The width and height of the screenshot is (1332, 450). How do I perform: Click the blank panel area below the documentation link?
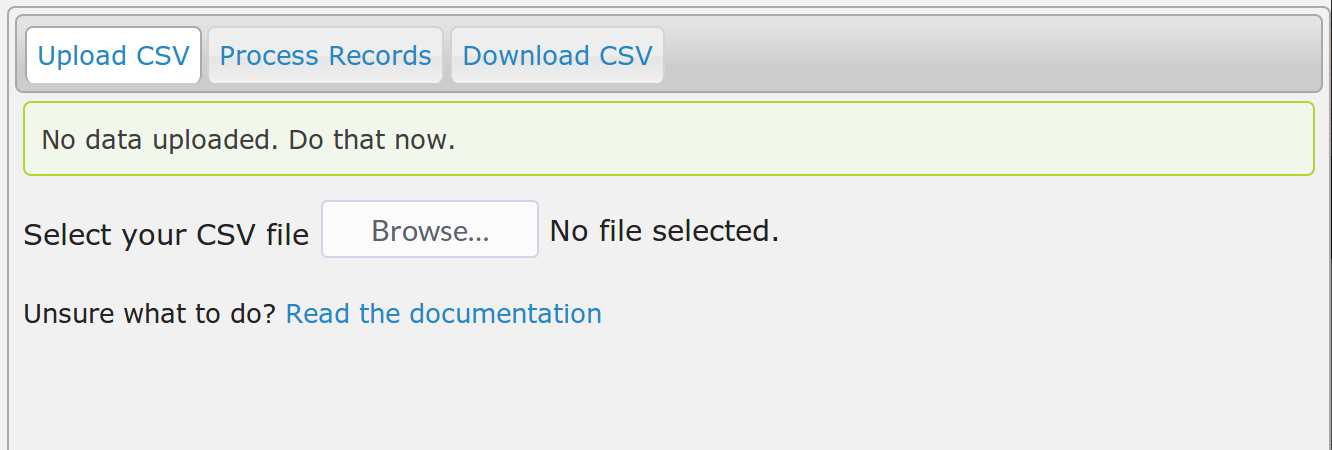tap(668, 390)
